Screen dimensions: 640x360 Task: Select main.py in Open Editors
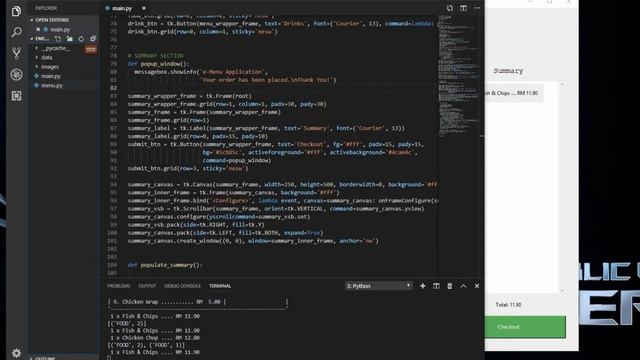[60, 29]
